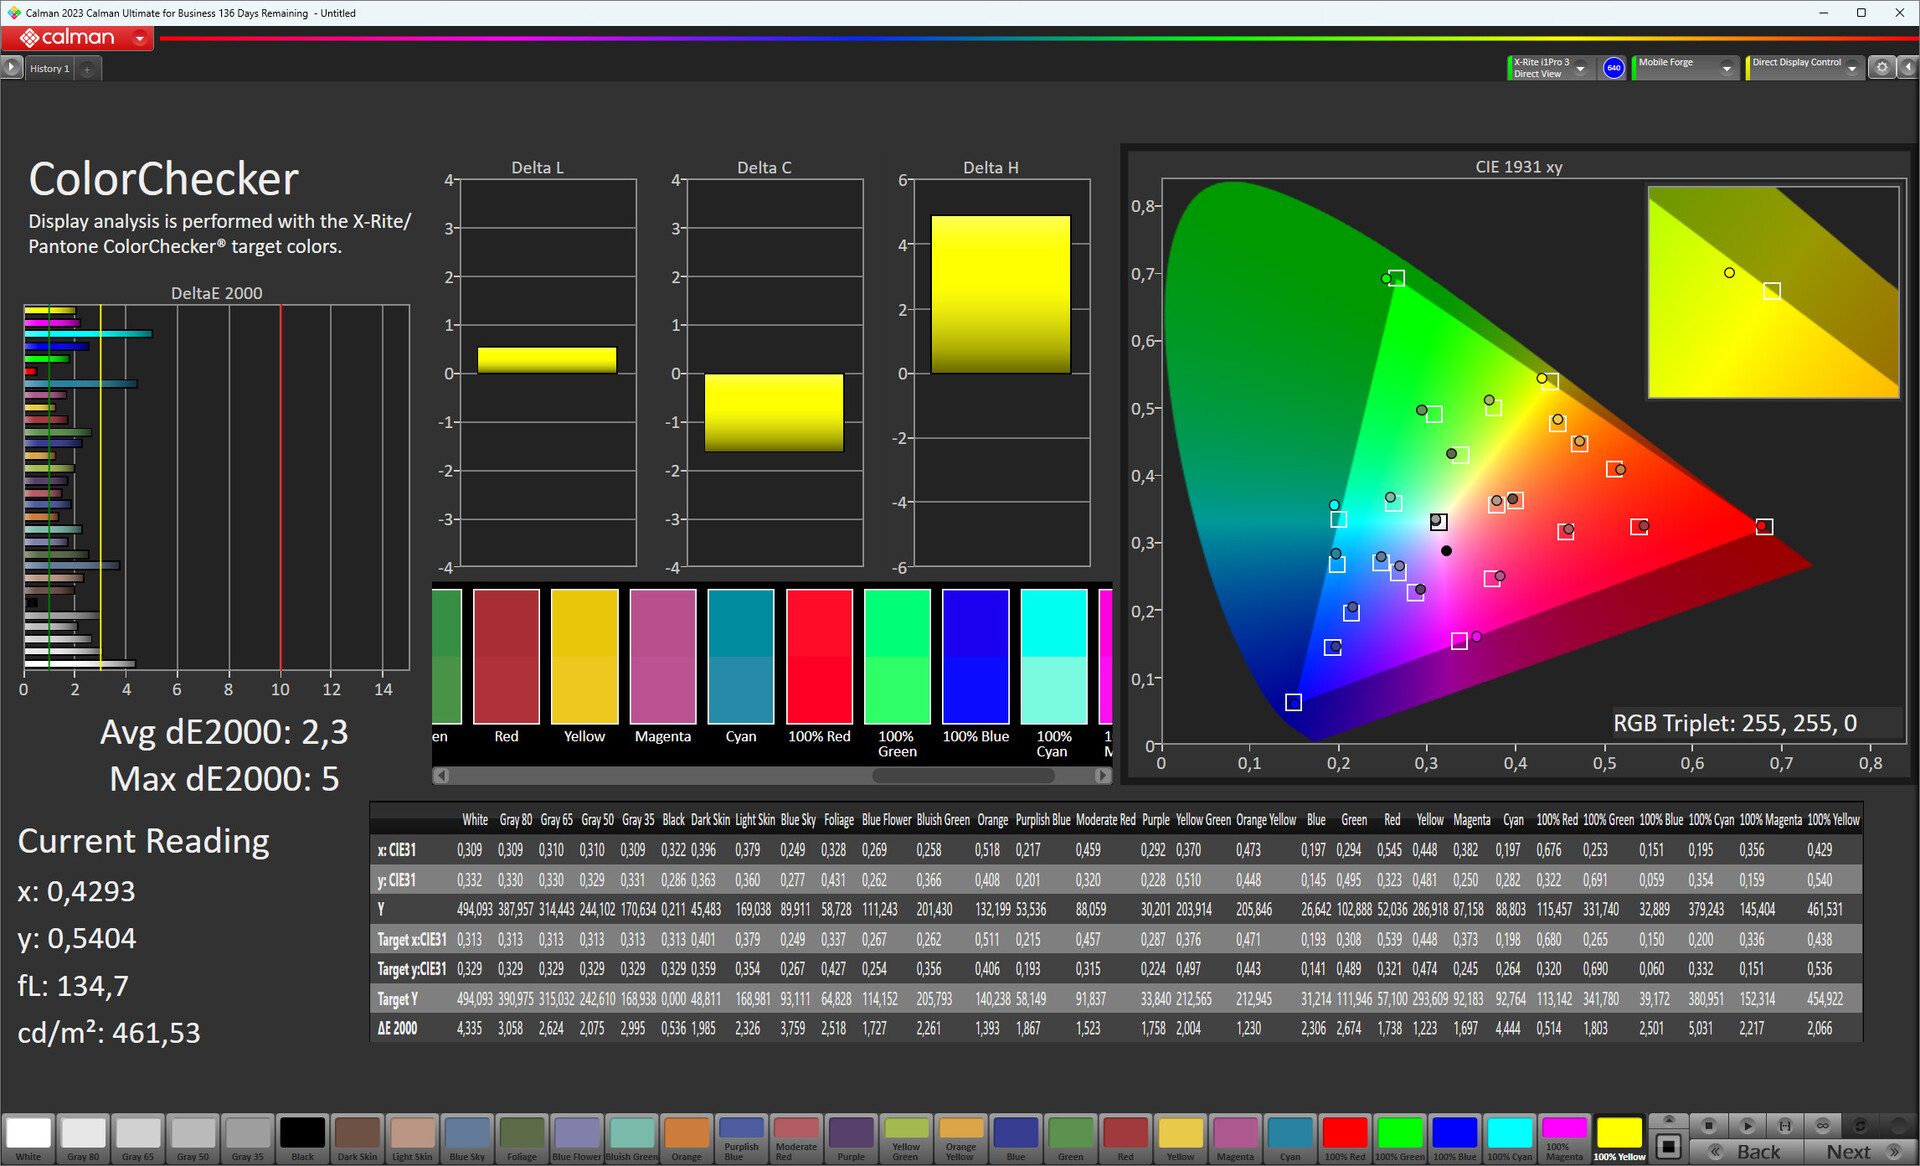Switch to the History 1 tab
Viewport: 1920px width, 1166px height.
point(49,69)
